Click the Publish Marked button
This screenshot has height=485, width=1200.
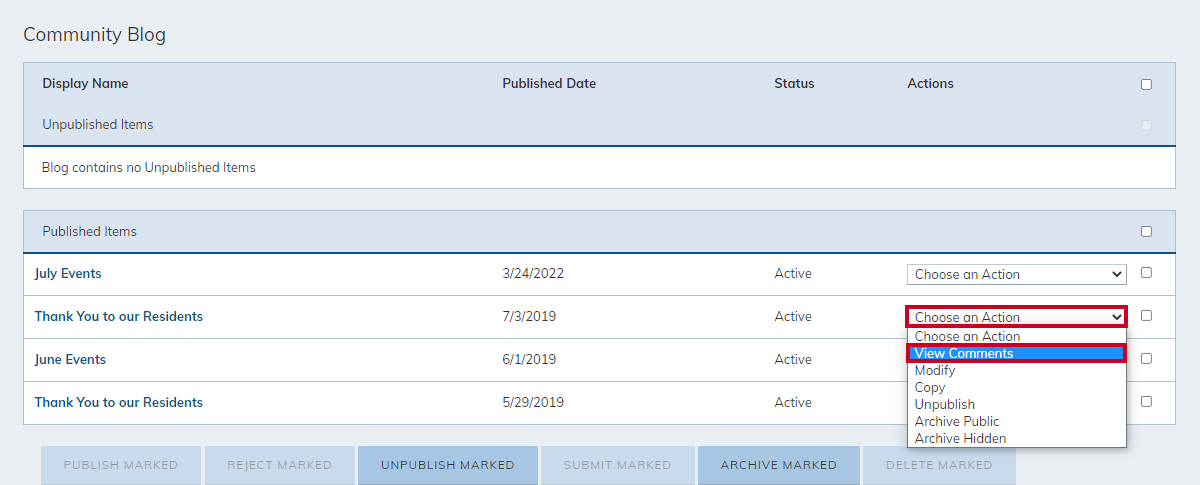(x=121, y=465)
